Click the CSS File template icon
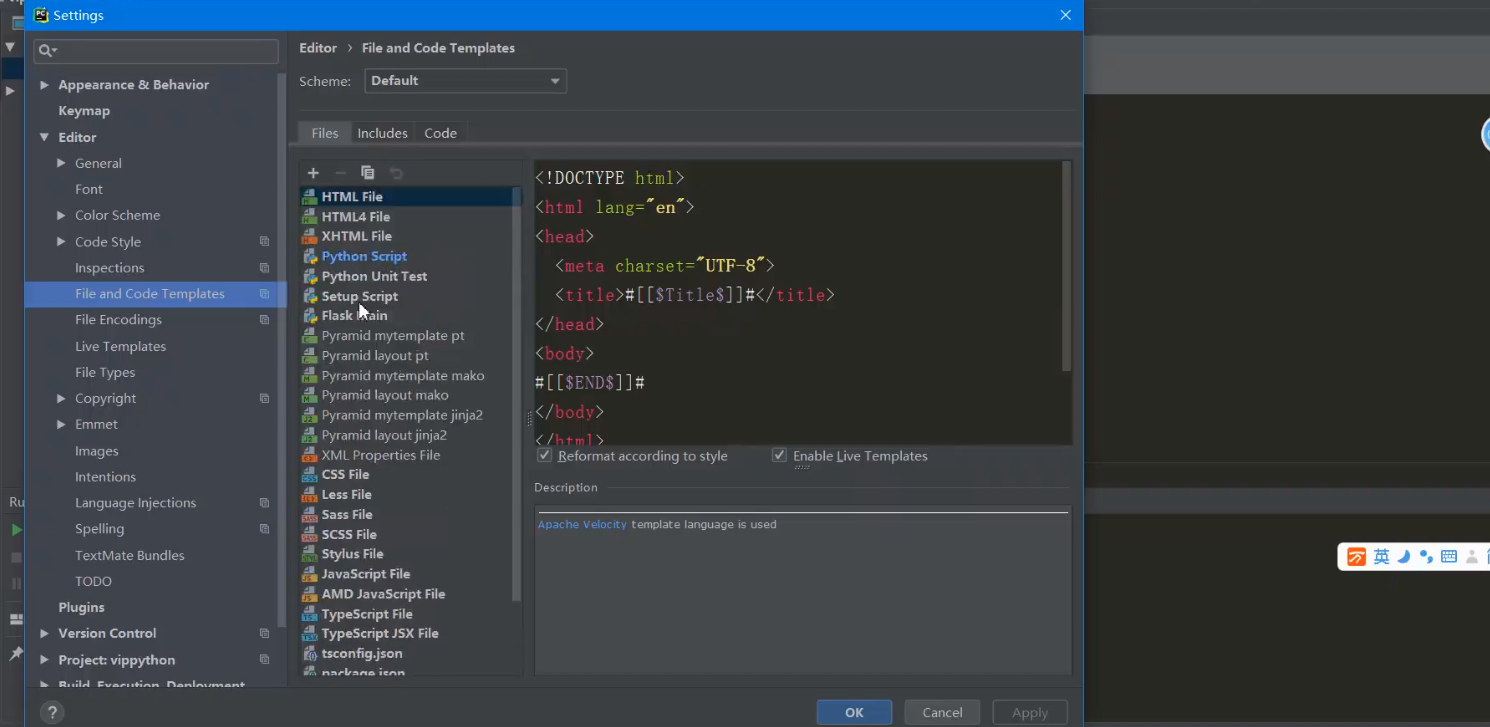This screenshot has width=1490, height=727. 310,475
